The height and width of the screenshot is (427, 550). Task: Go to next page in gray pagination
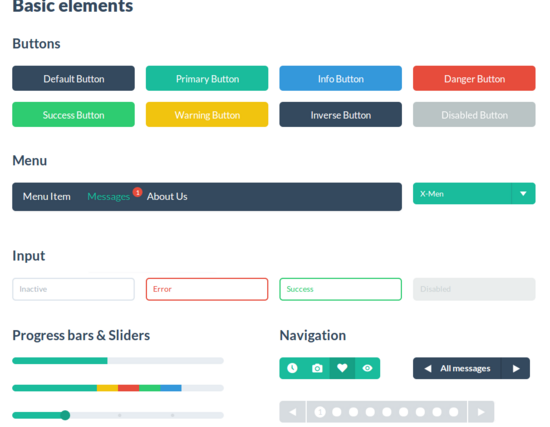tap(481, 412)
